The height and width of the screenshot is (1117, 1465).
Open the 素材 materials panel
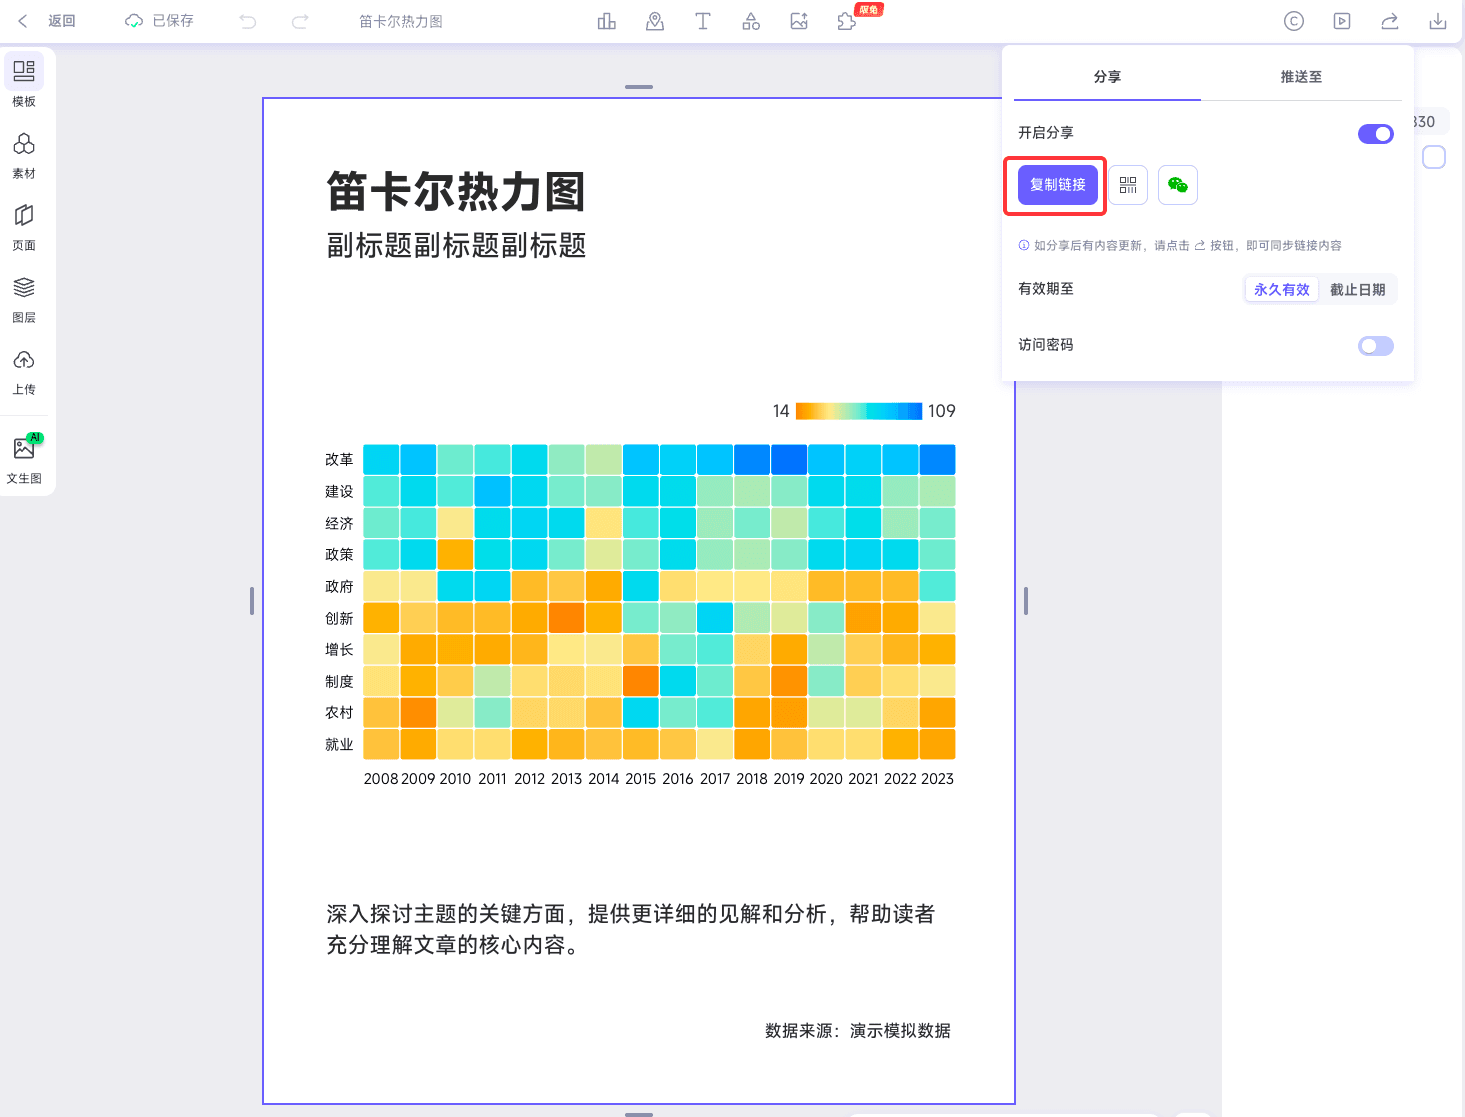pos(24,155)
